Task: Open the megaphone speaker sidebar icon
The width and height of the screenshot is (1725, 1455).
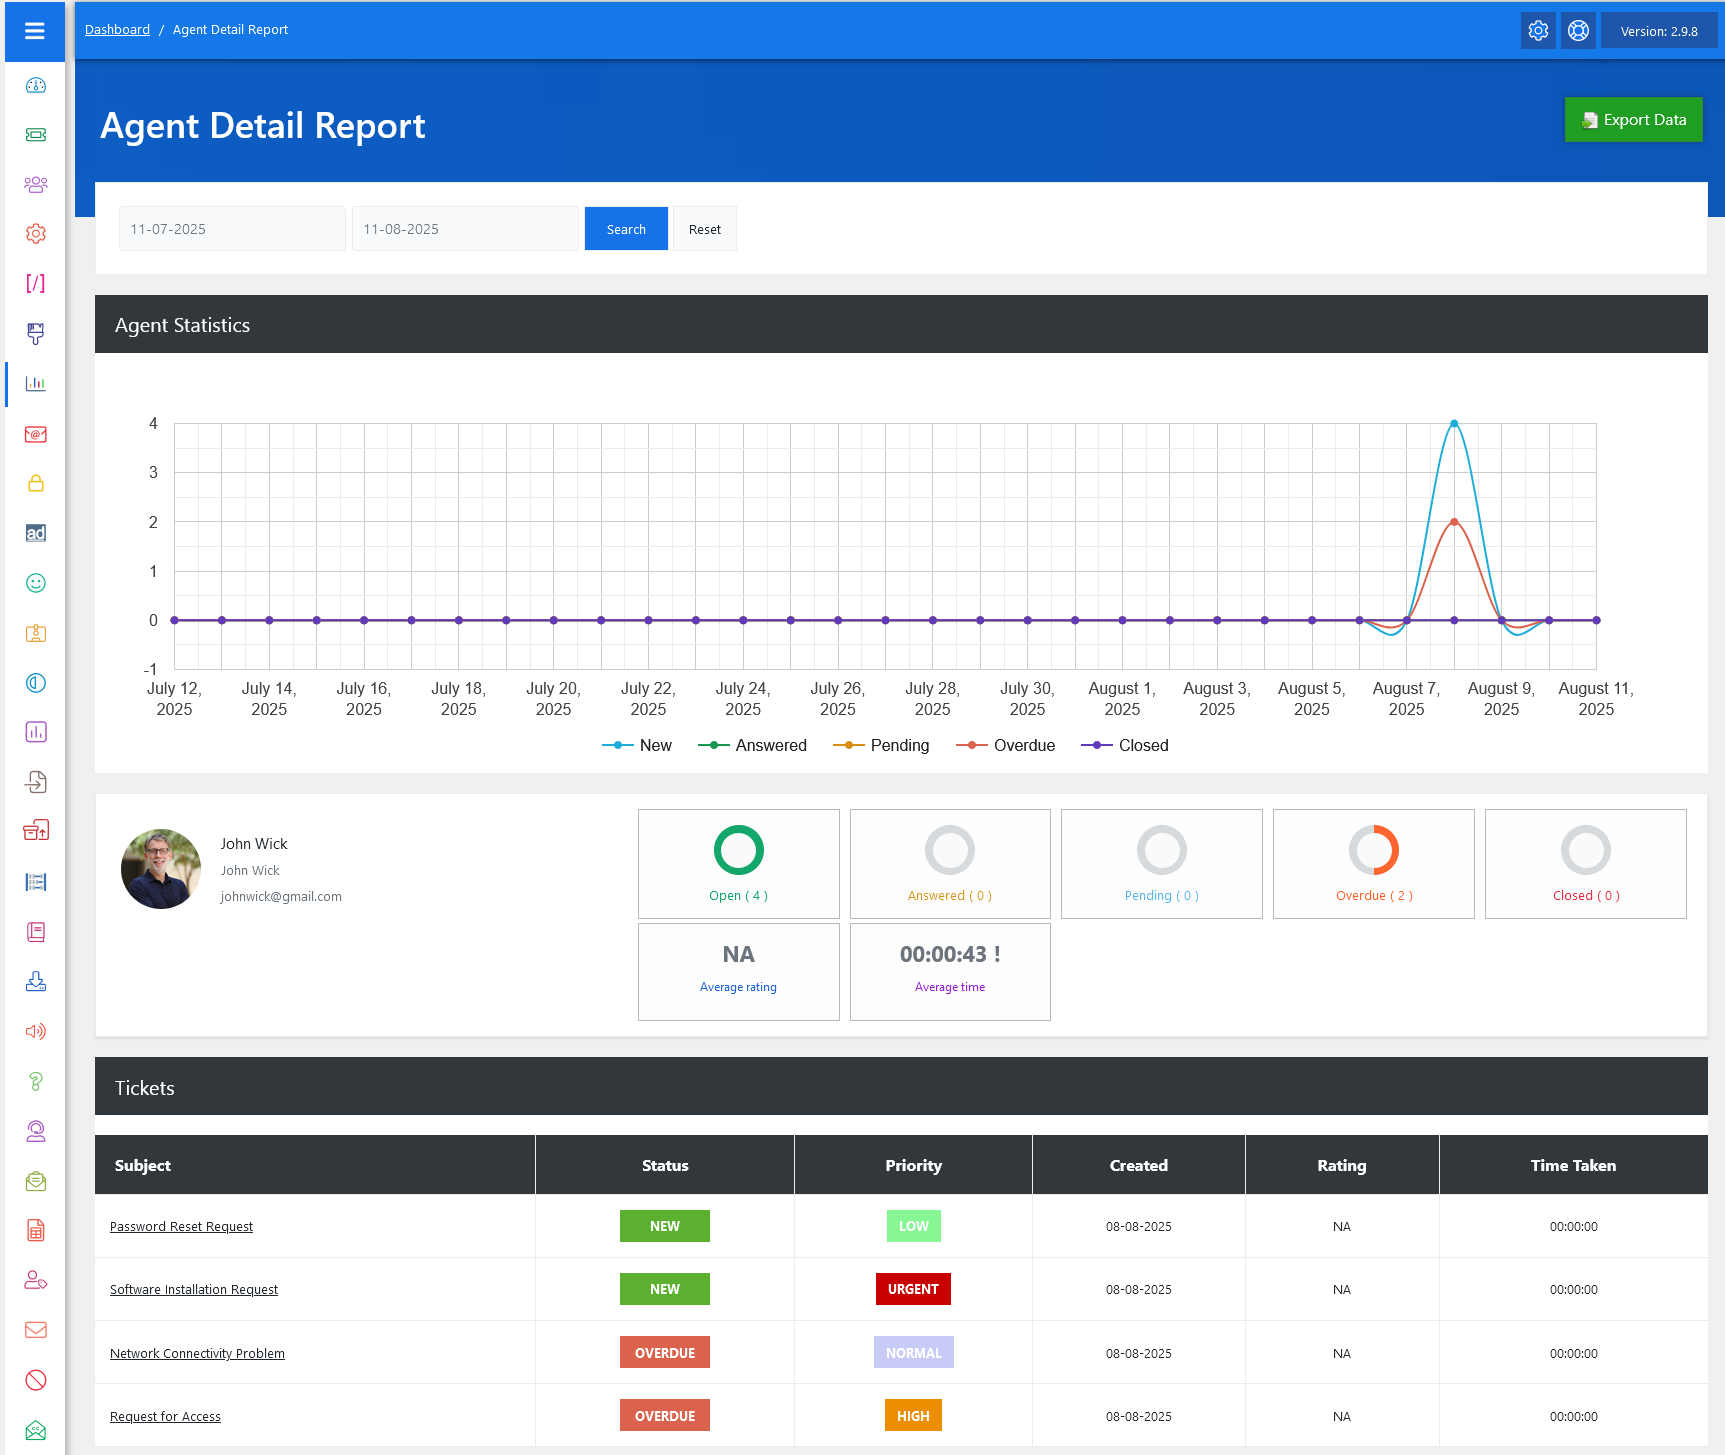Action: [36, 1031]
